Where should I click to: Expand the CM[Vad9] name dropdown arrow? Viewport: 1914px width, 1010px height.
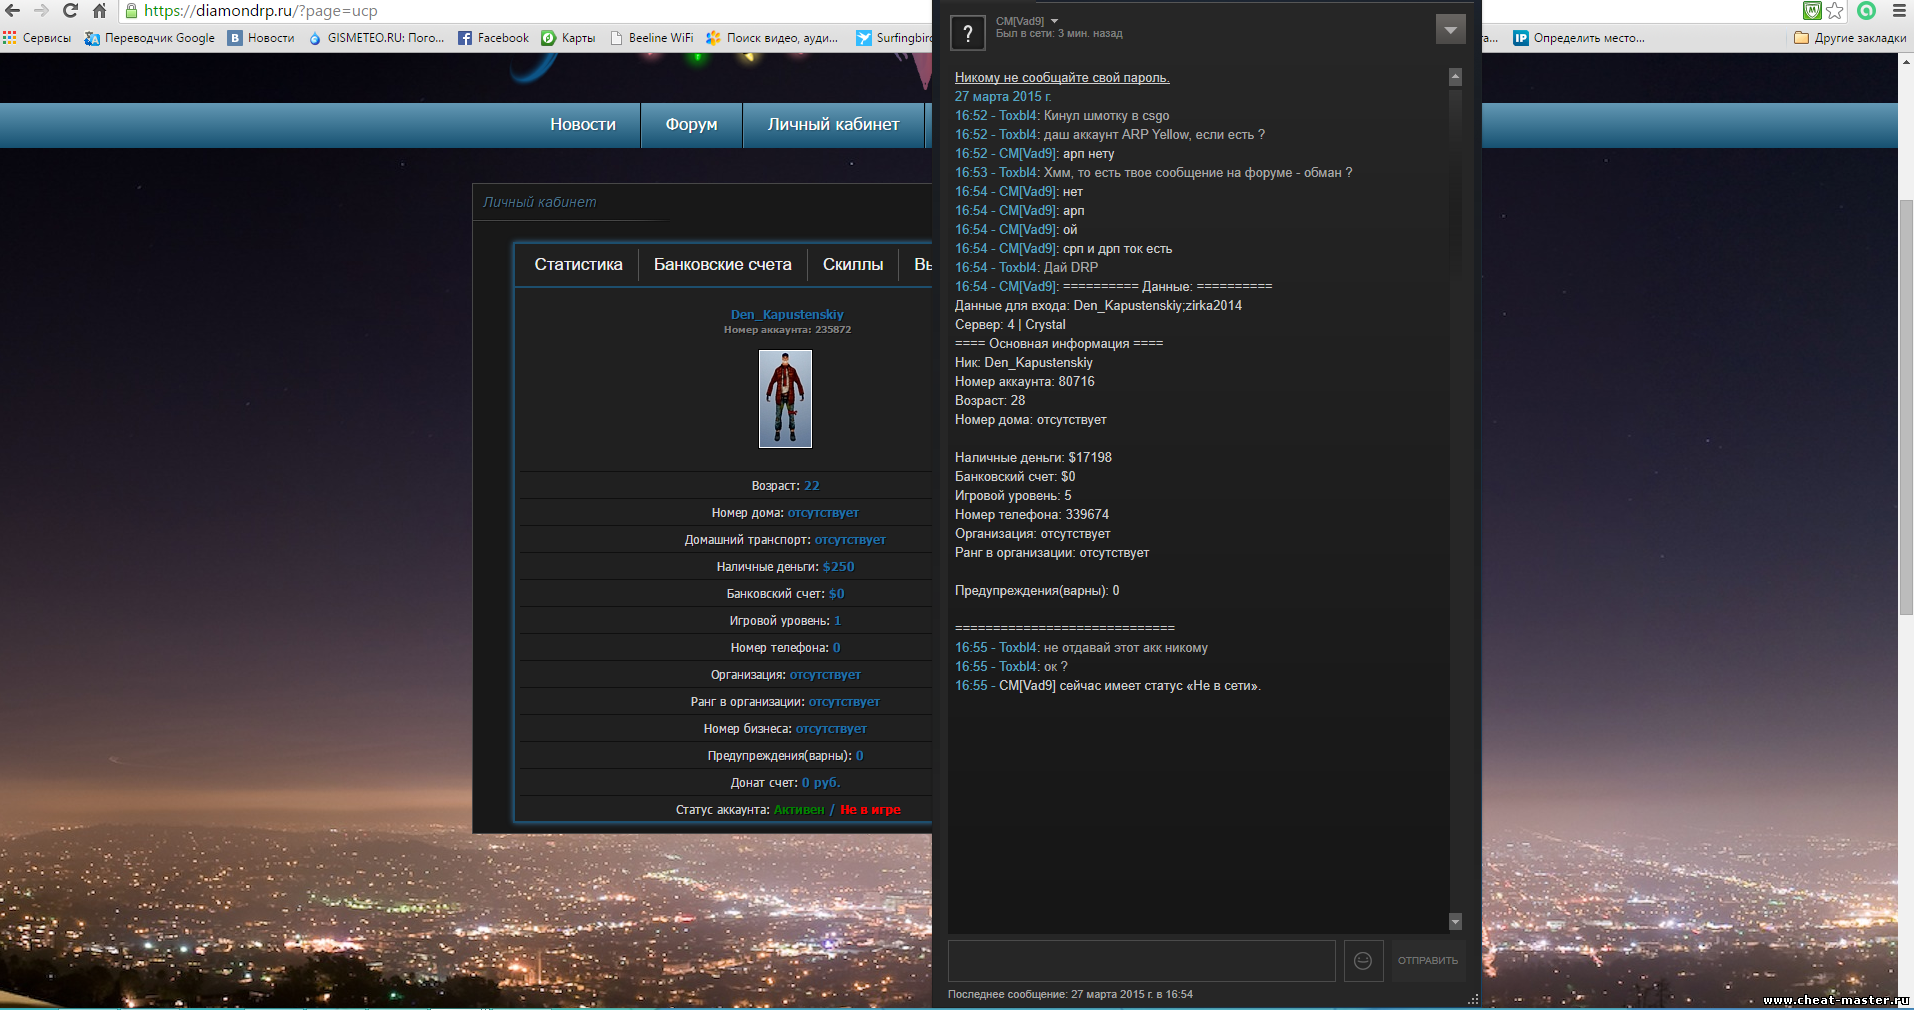point(1055,21)
